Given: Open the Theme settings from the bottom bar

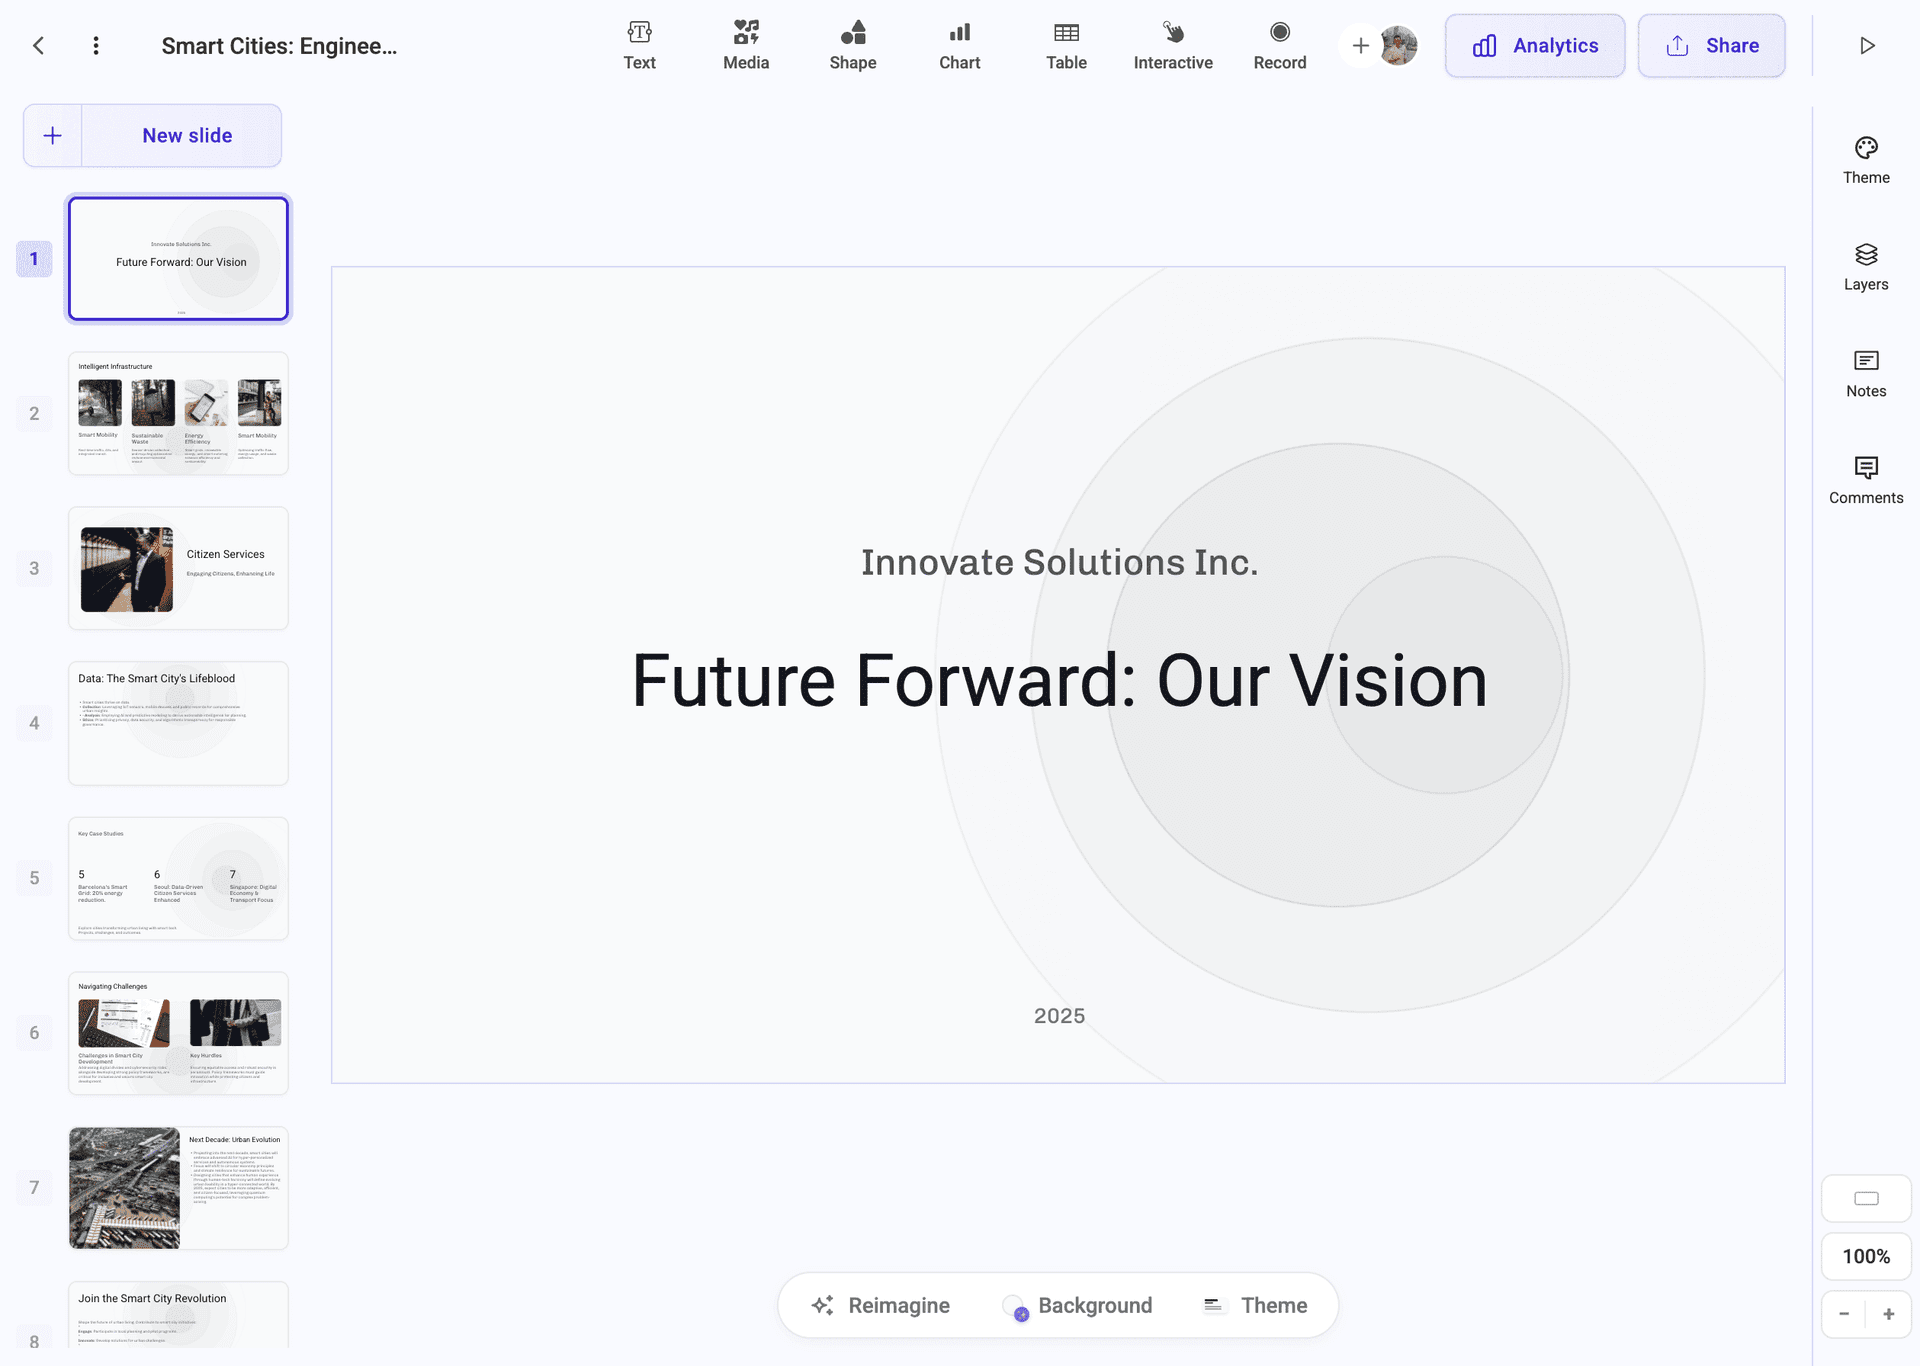Looking at the screenshot, I should click(1253, 1305).
